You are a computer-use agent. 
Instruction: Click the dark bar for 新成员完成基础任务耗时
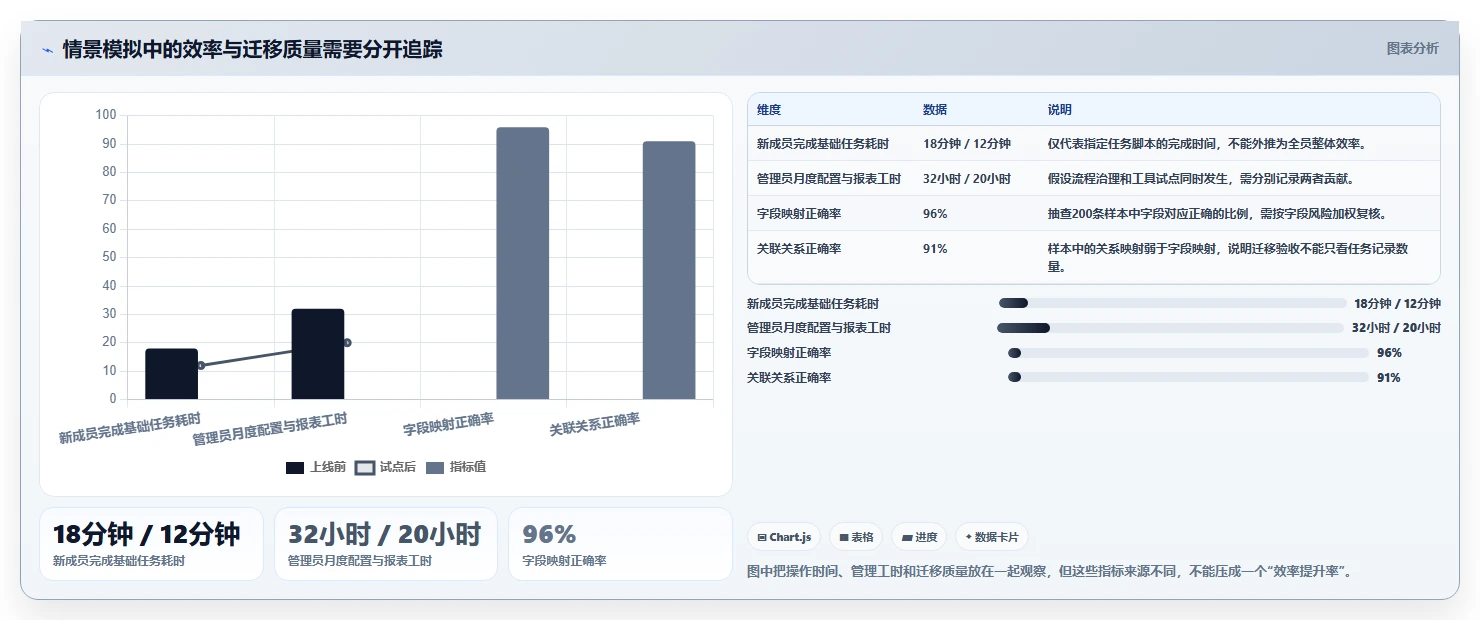pyautogui.click(x=171, y=374)
